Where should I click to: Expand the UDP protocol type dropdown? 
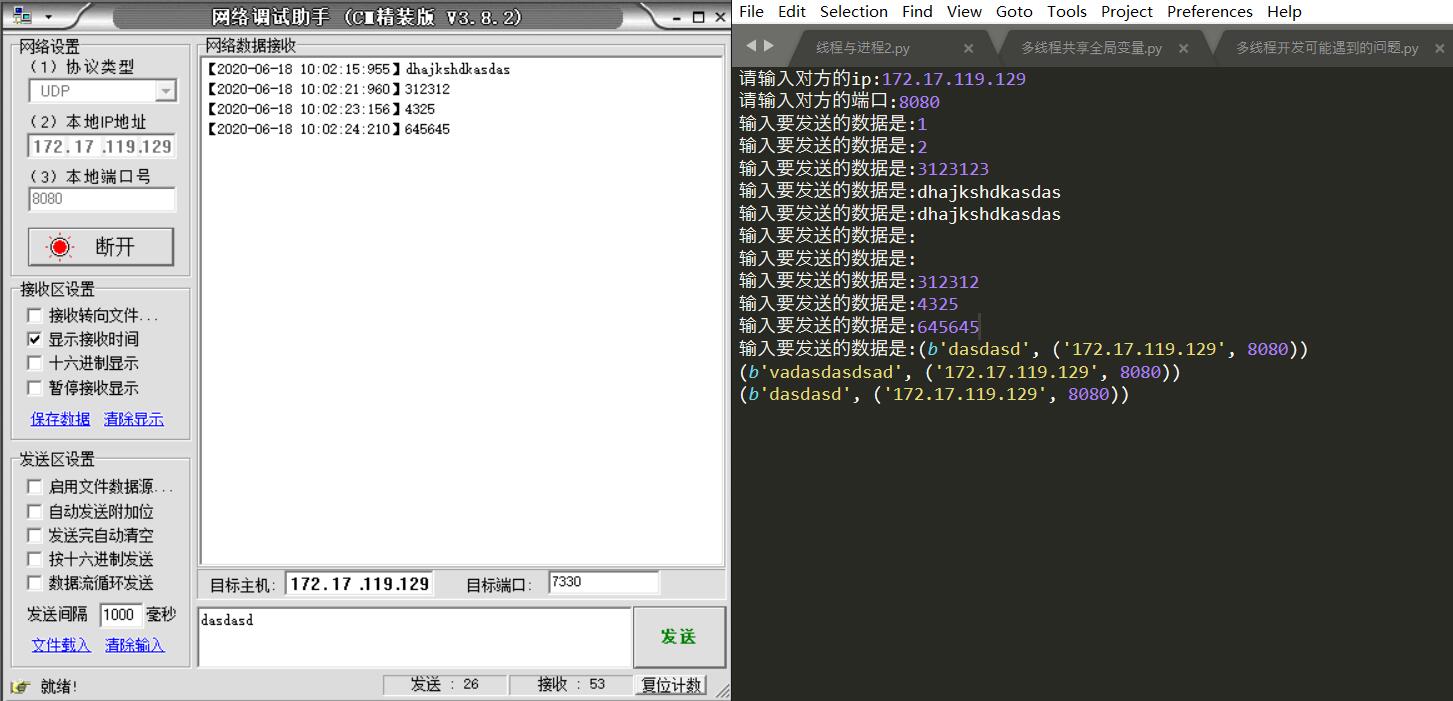coord(165,92)
